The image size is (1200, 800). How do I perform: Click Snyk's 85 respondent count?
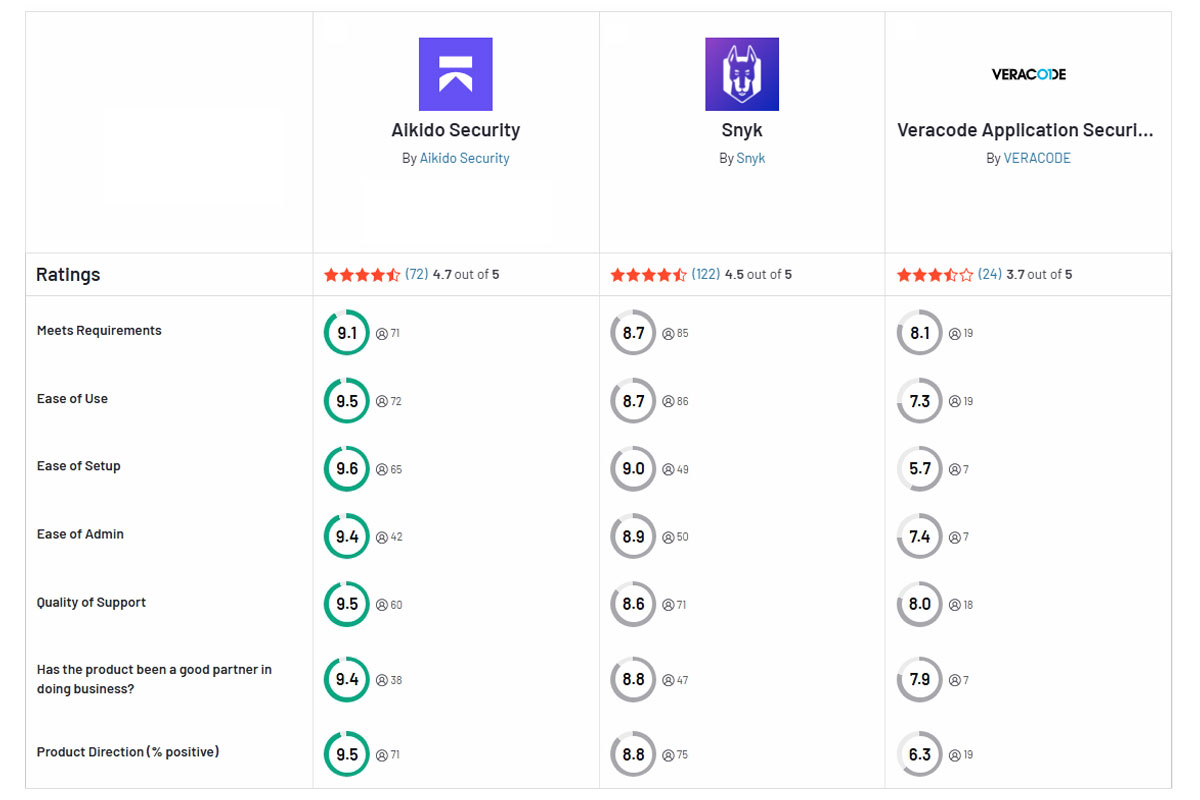(676, 334)
